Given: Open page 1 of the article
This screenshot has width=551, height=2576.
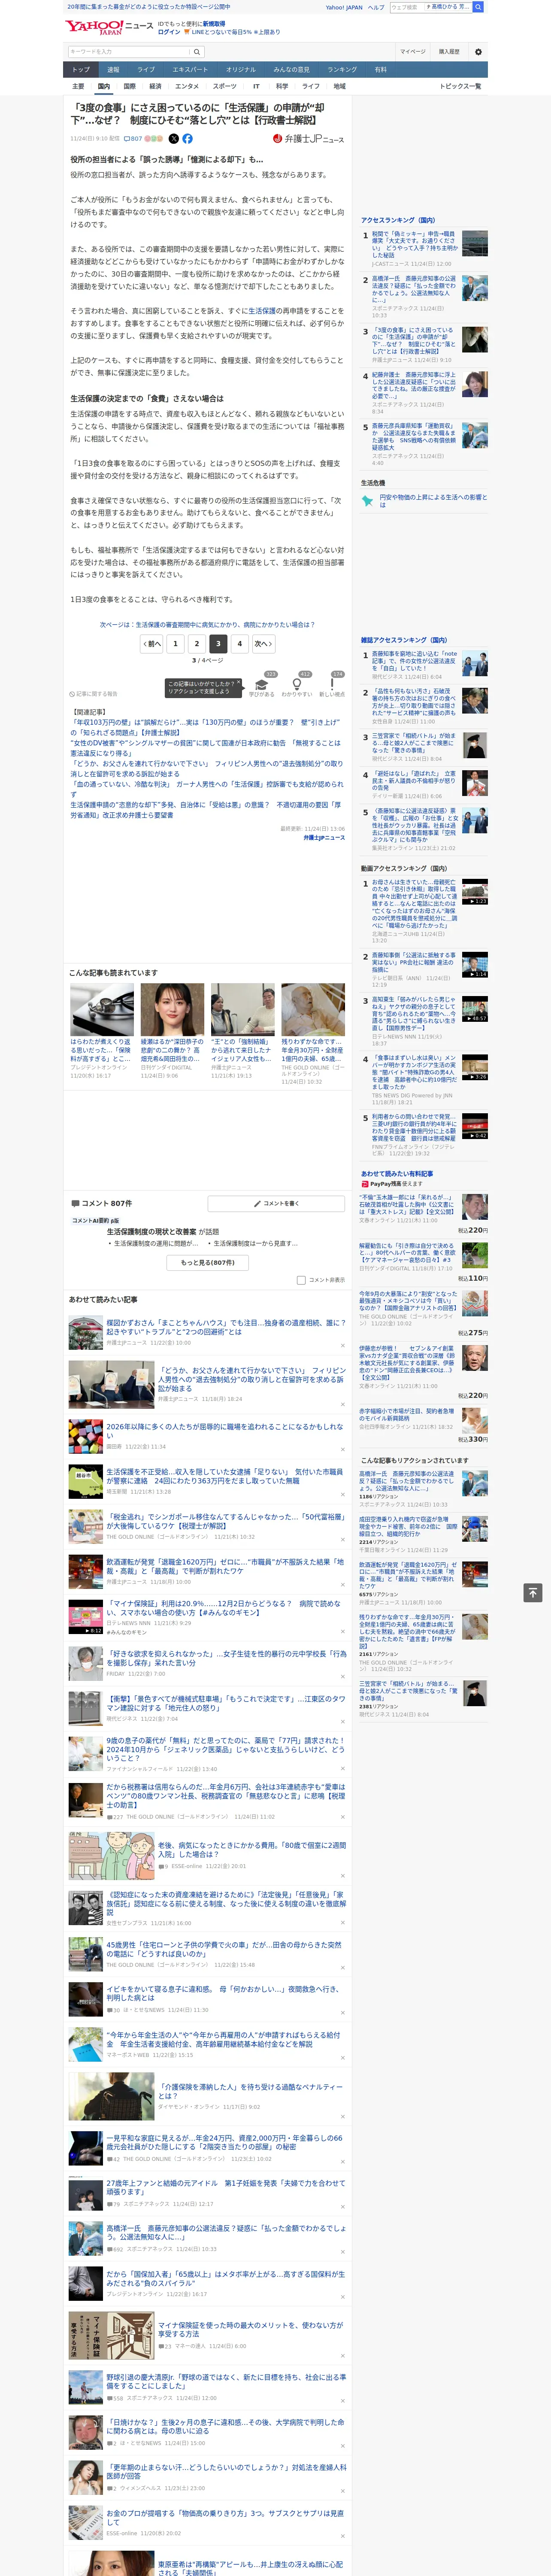Looking at the screenshot, I should 175,644.
